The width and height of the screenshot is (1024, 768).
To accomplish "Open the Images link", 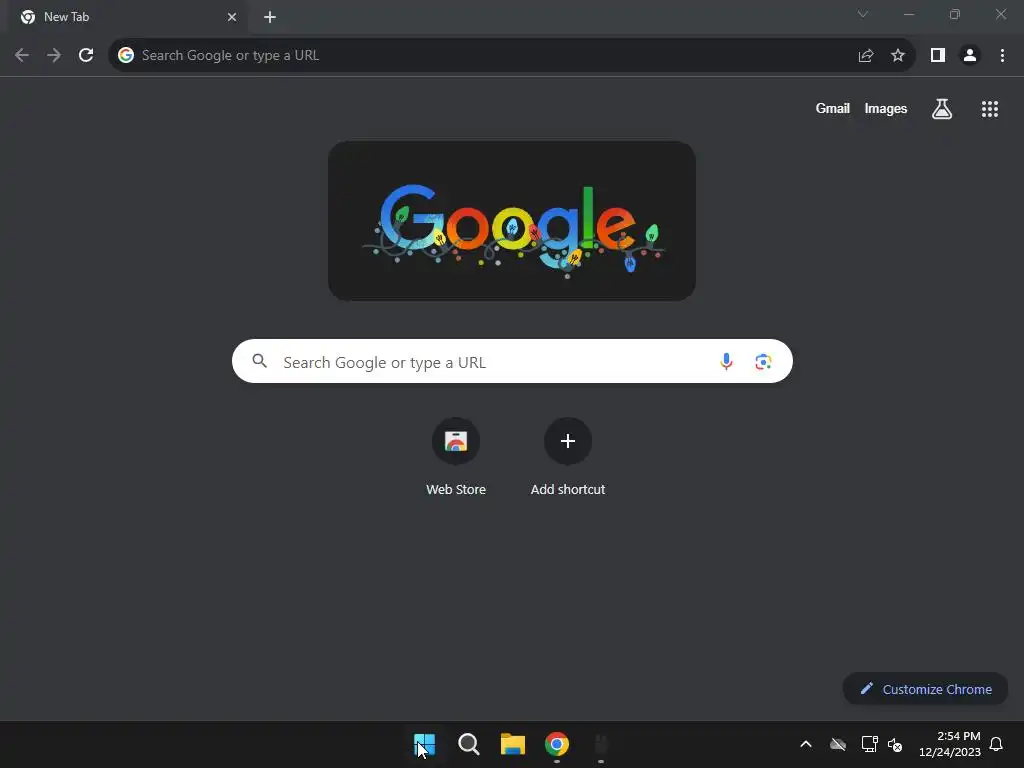I will (x=886, y=108).
